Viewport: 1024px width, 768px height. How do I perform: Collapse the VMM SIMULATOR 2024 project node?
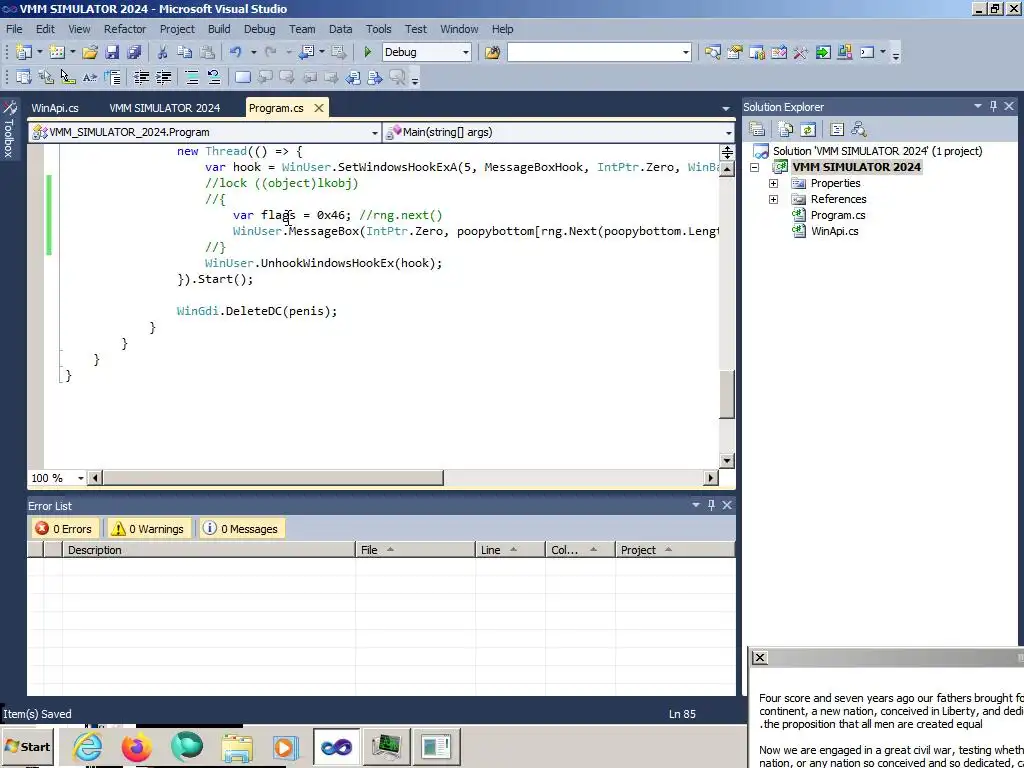[x=754, y=167]
